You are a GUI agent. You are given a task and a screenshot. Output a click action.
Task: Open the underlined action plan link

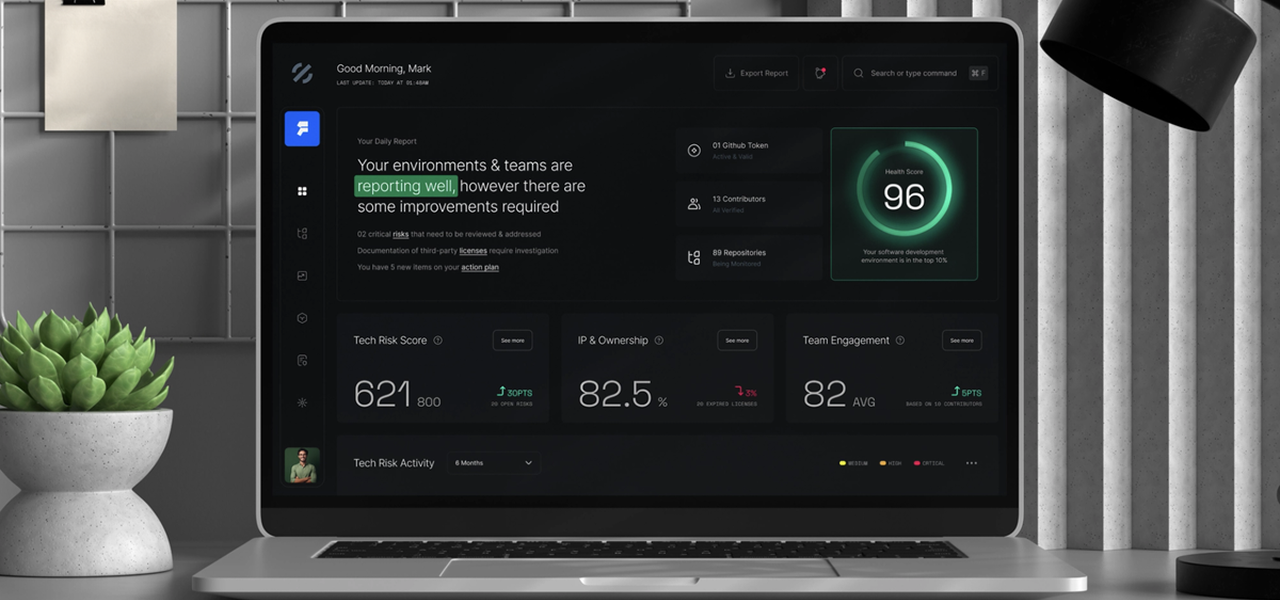click(x=480, y=268)
